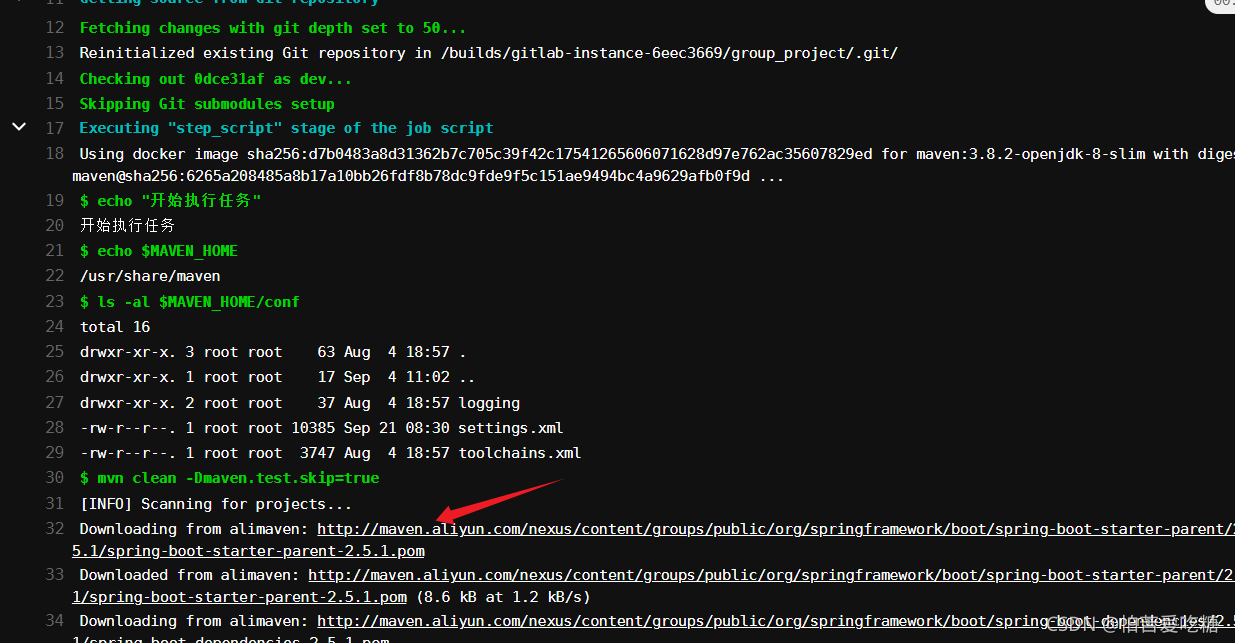Select "[INFO] Scanning for projects..." line
Image resolution: width=1235 pixels, height=643 pixels.
[216, 504]
